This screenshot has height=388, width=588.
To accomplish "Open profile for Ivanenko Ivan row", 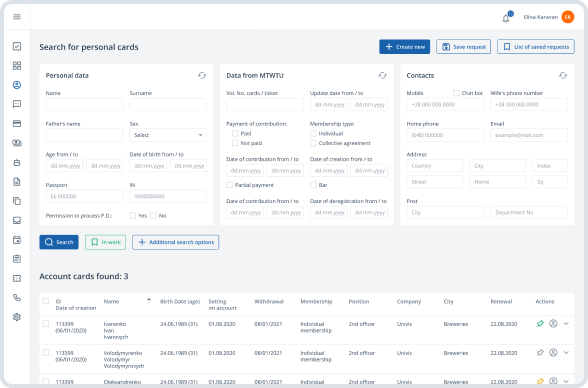I will [553, 324].
